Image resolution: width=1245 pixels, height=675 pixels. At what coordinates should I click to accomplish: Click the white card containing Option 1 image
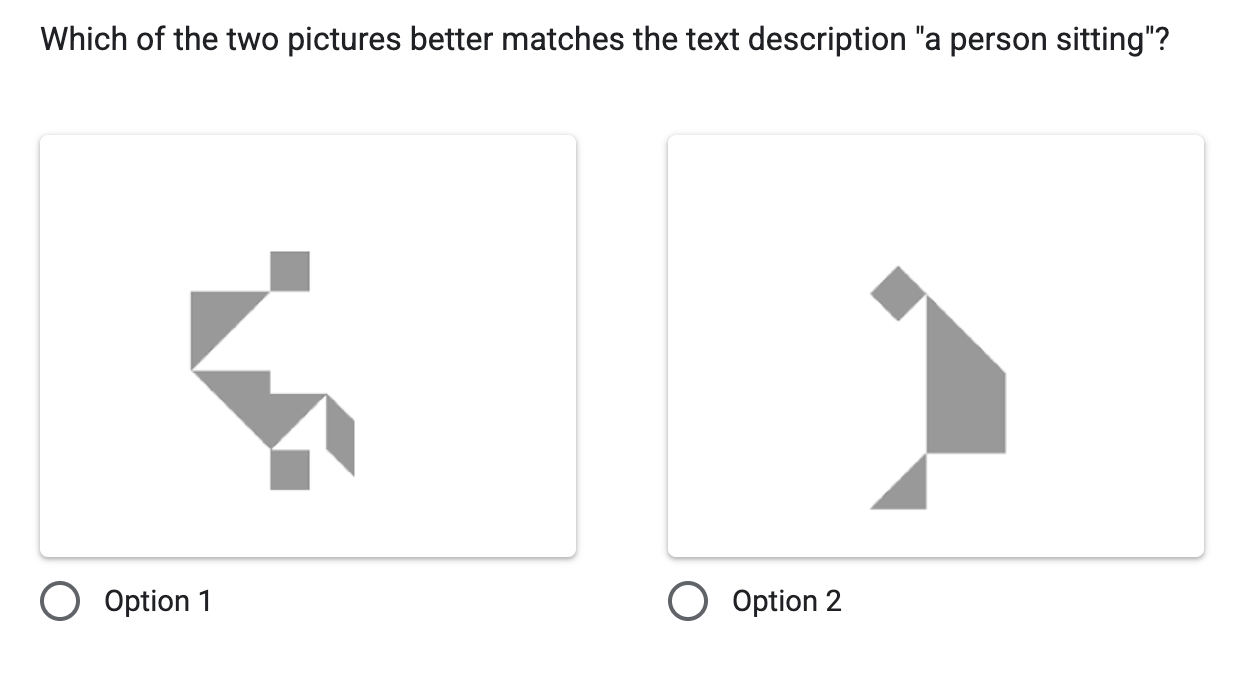coord(307,345)
